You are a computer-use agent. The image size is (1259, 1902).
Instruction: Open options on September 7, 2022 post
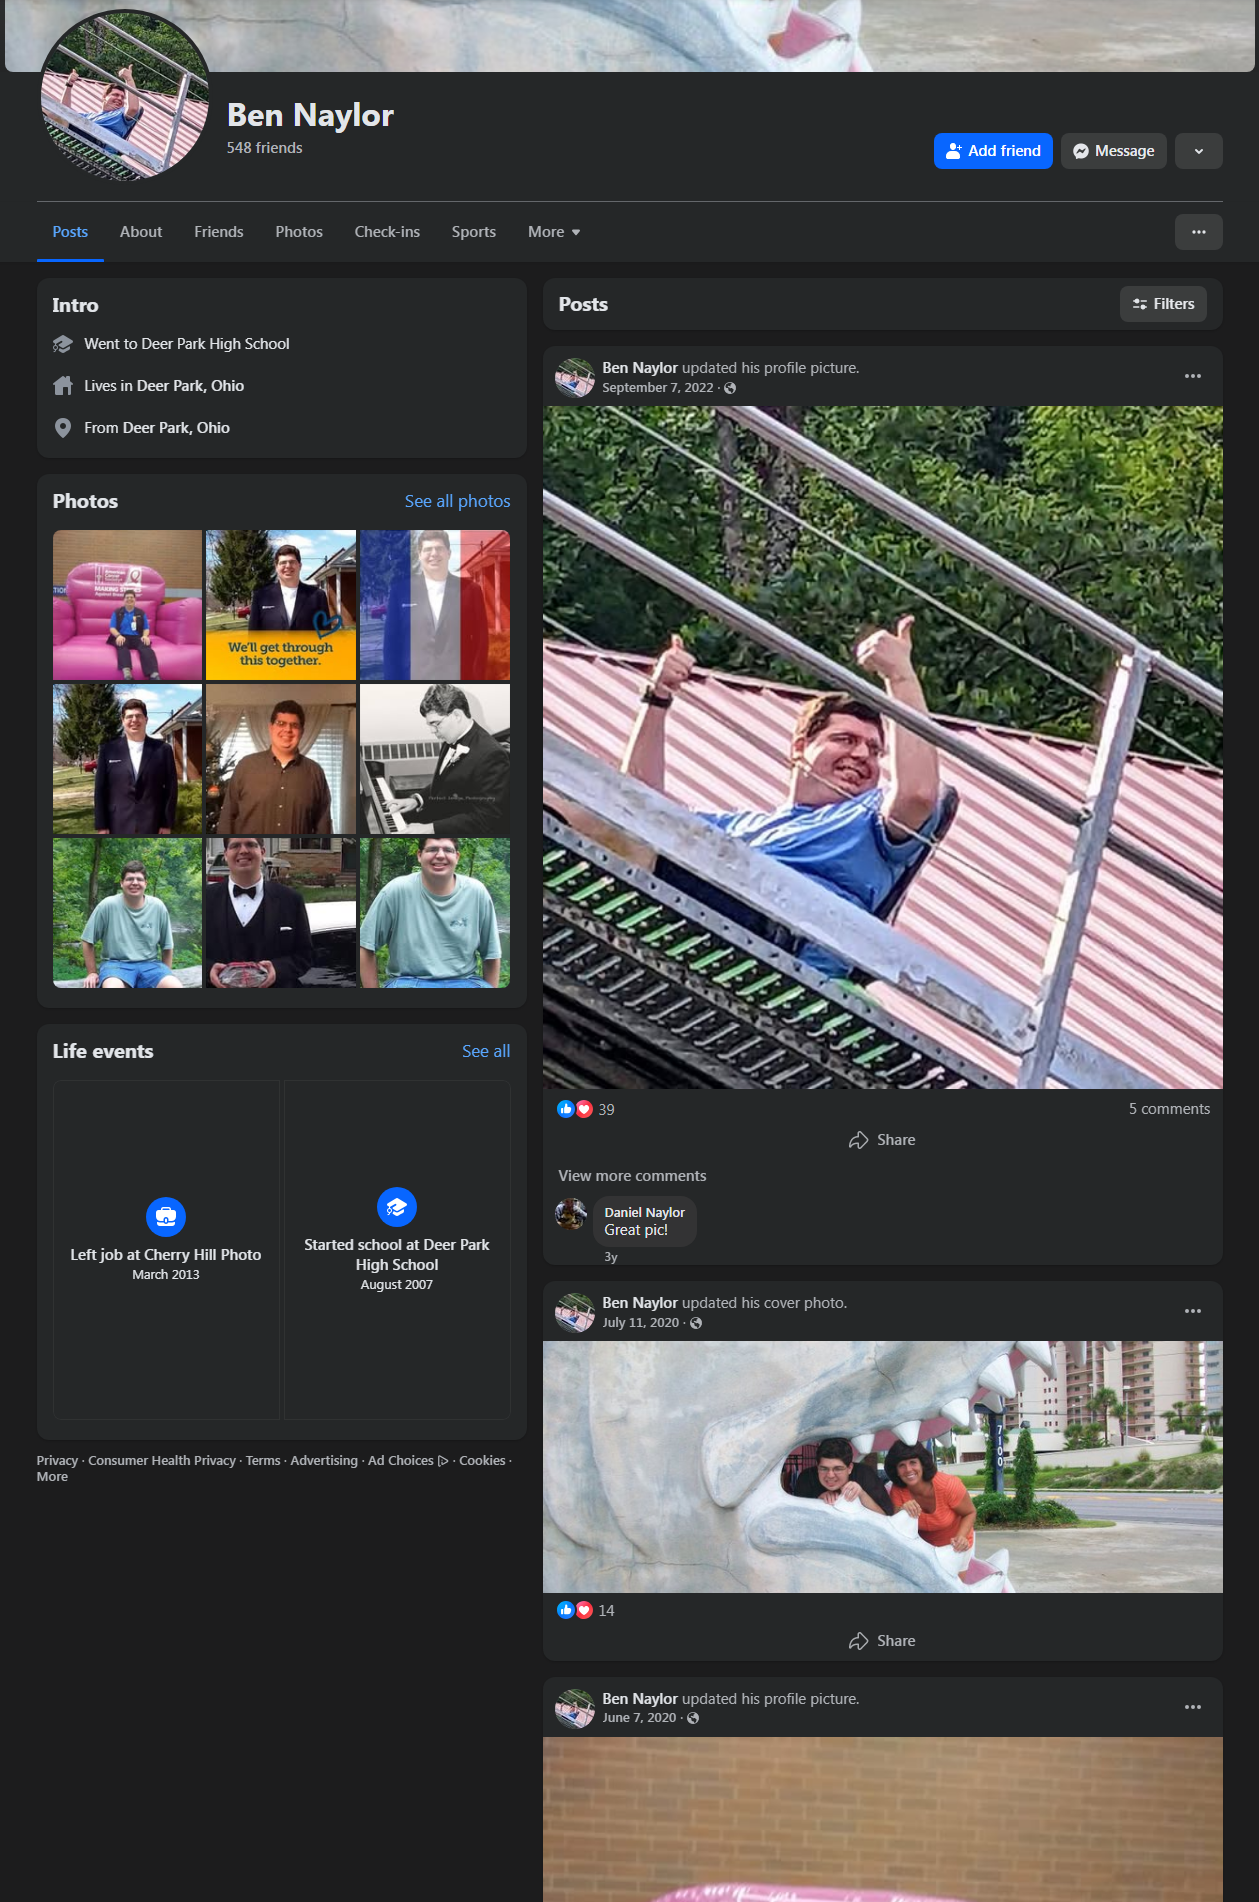pos(1192,377)
